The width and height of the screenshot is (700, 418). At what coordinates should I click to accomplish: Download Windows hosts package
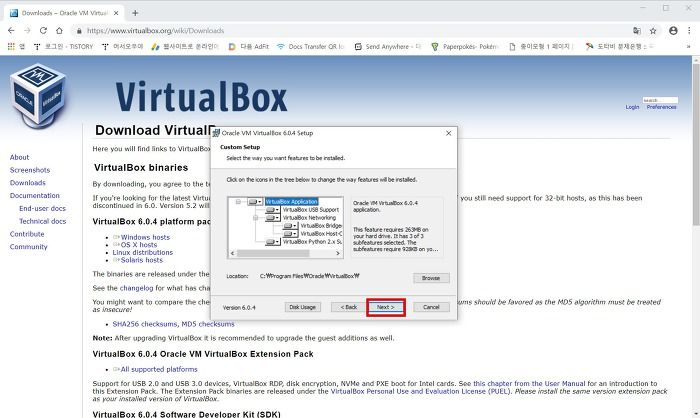point(145,237)
